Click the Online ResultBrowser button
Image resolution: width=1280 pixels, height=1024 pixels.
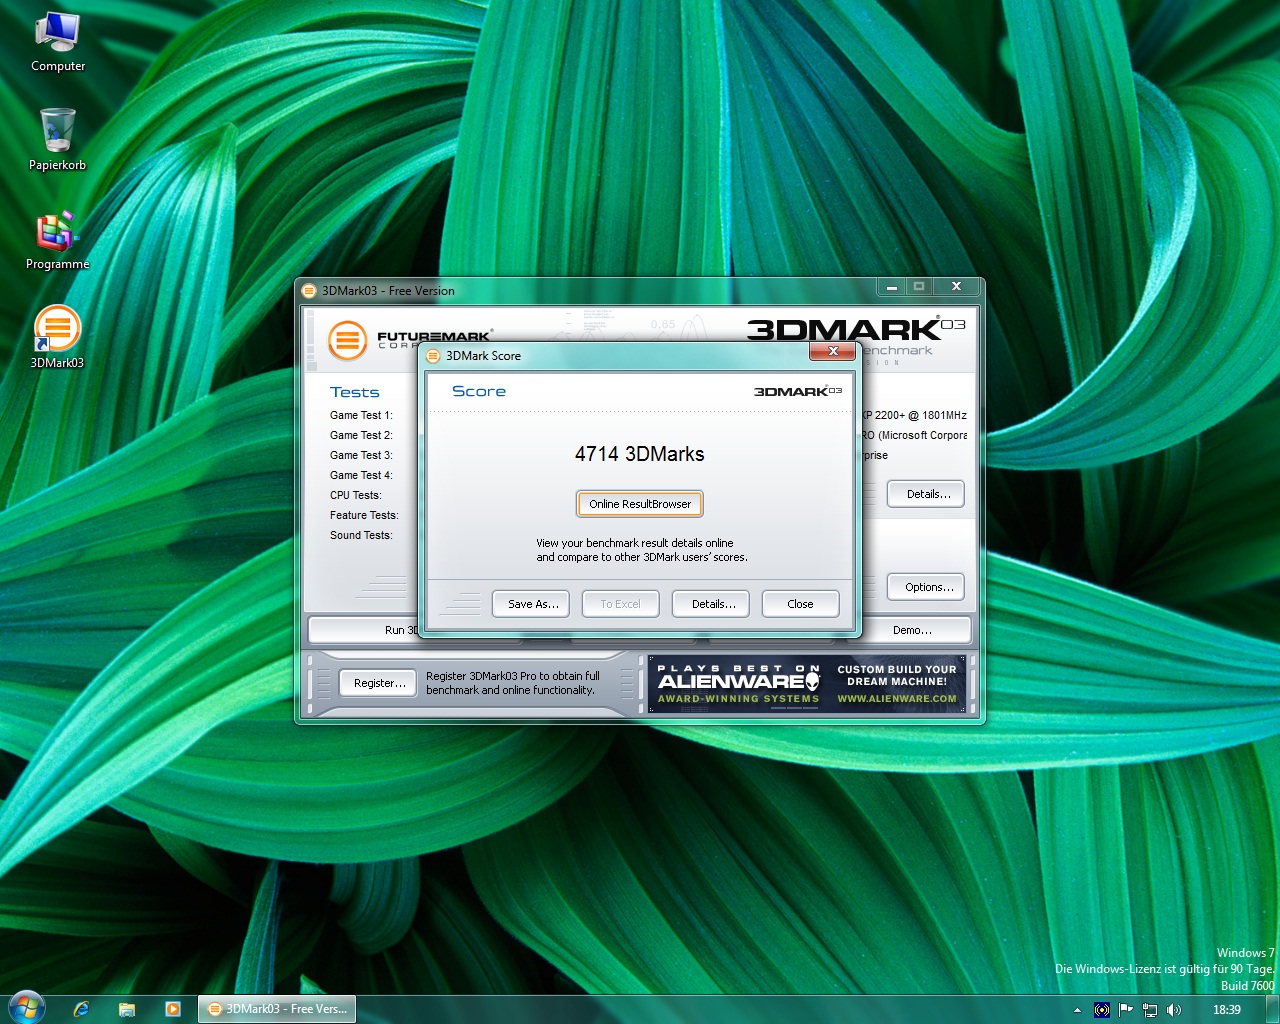tap(640, 504)
